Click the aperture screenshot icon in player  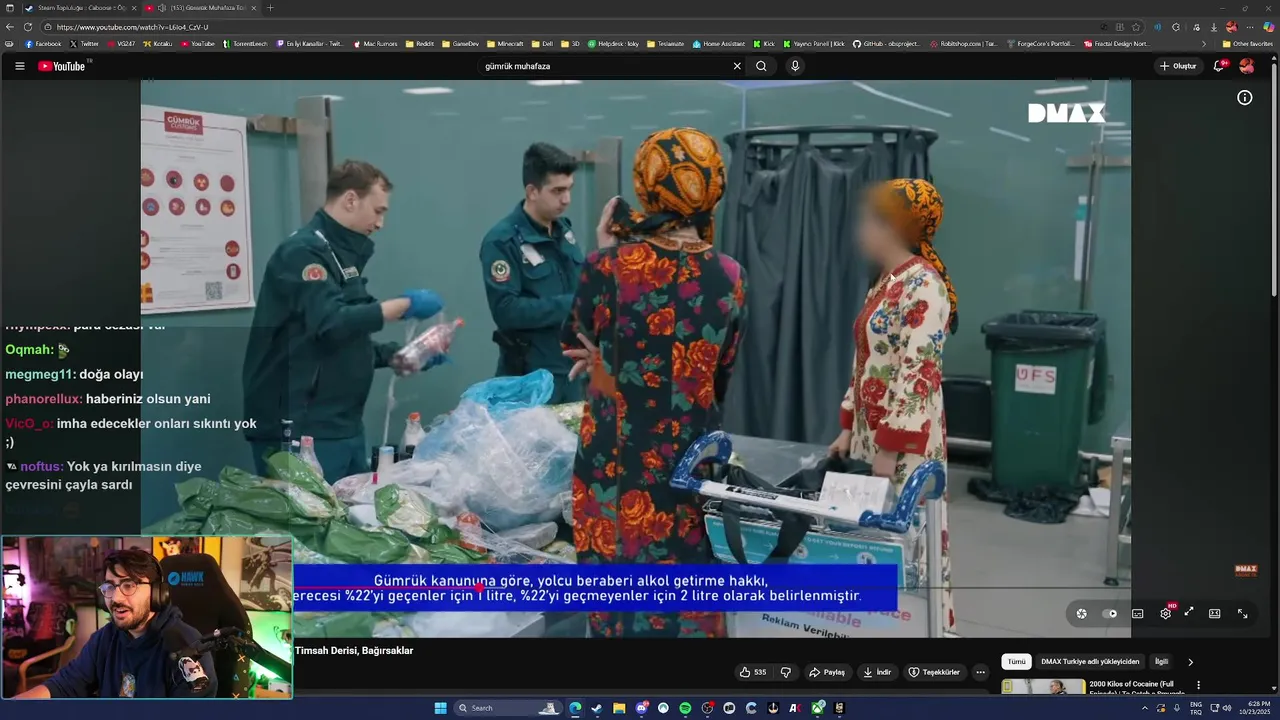tap(1081, 613)
